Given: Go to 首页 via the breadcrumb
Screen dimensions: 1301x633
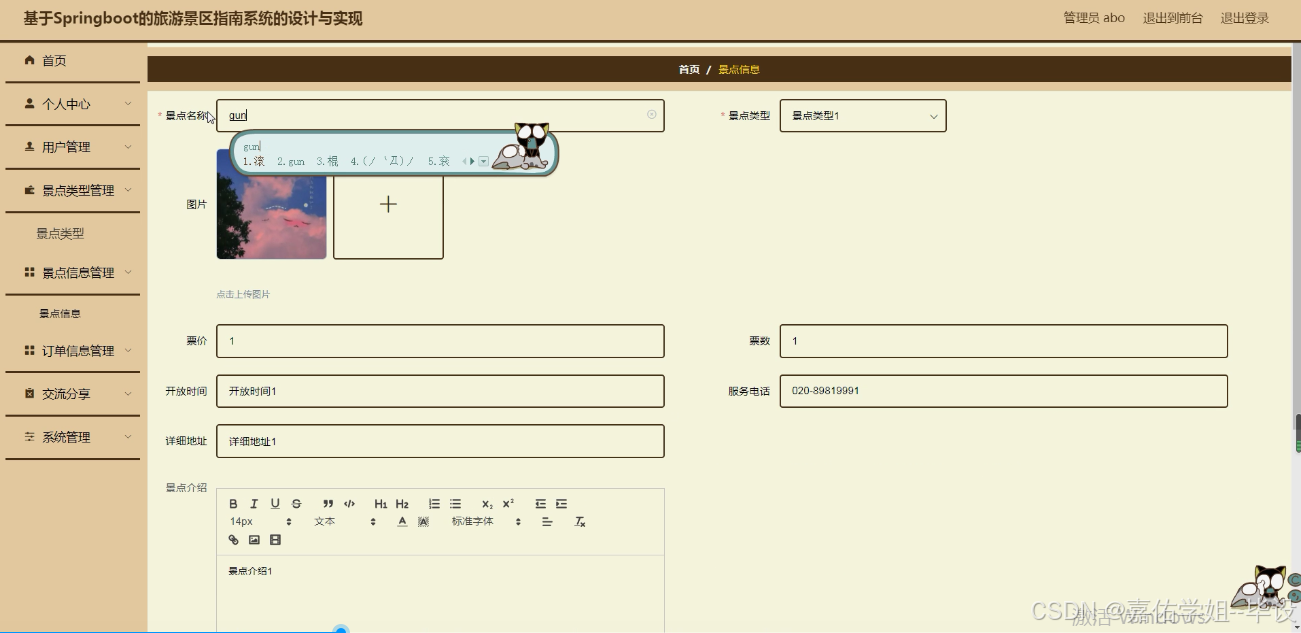Looking at the screenshot, I should click(x=687, y=70).
